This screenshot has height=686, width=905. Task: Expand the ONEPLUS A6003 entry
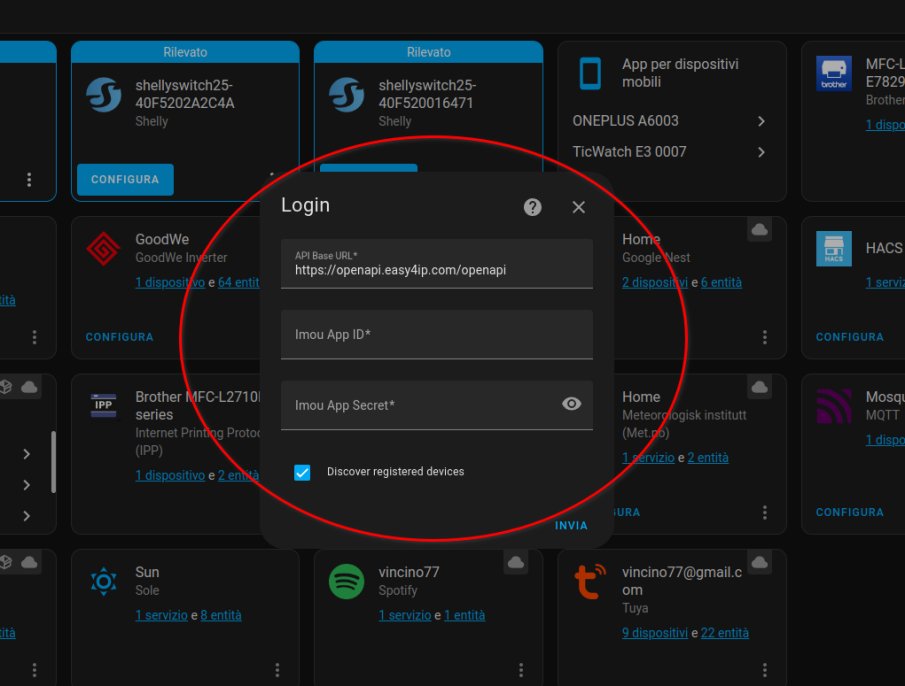[761, 121]
